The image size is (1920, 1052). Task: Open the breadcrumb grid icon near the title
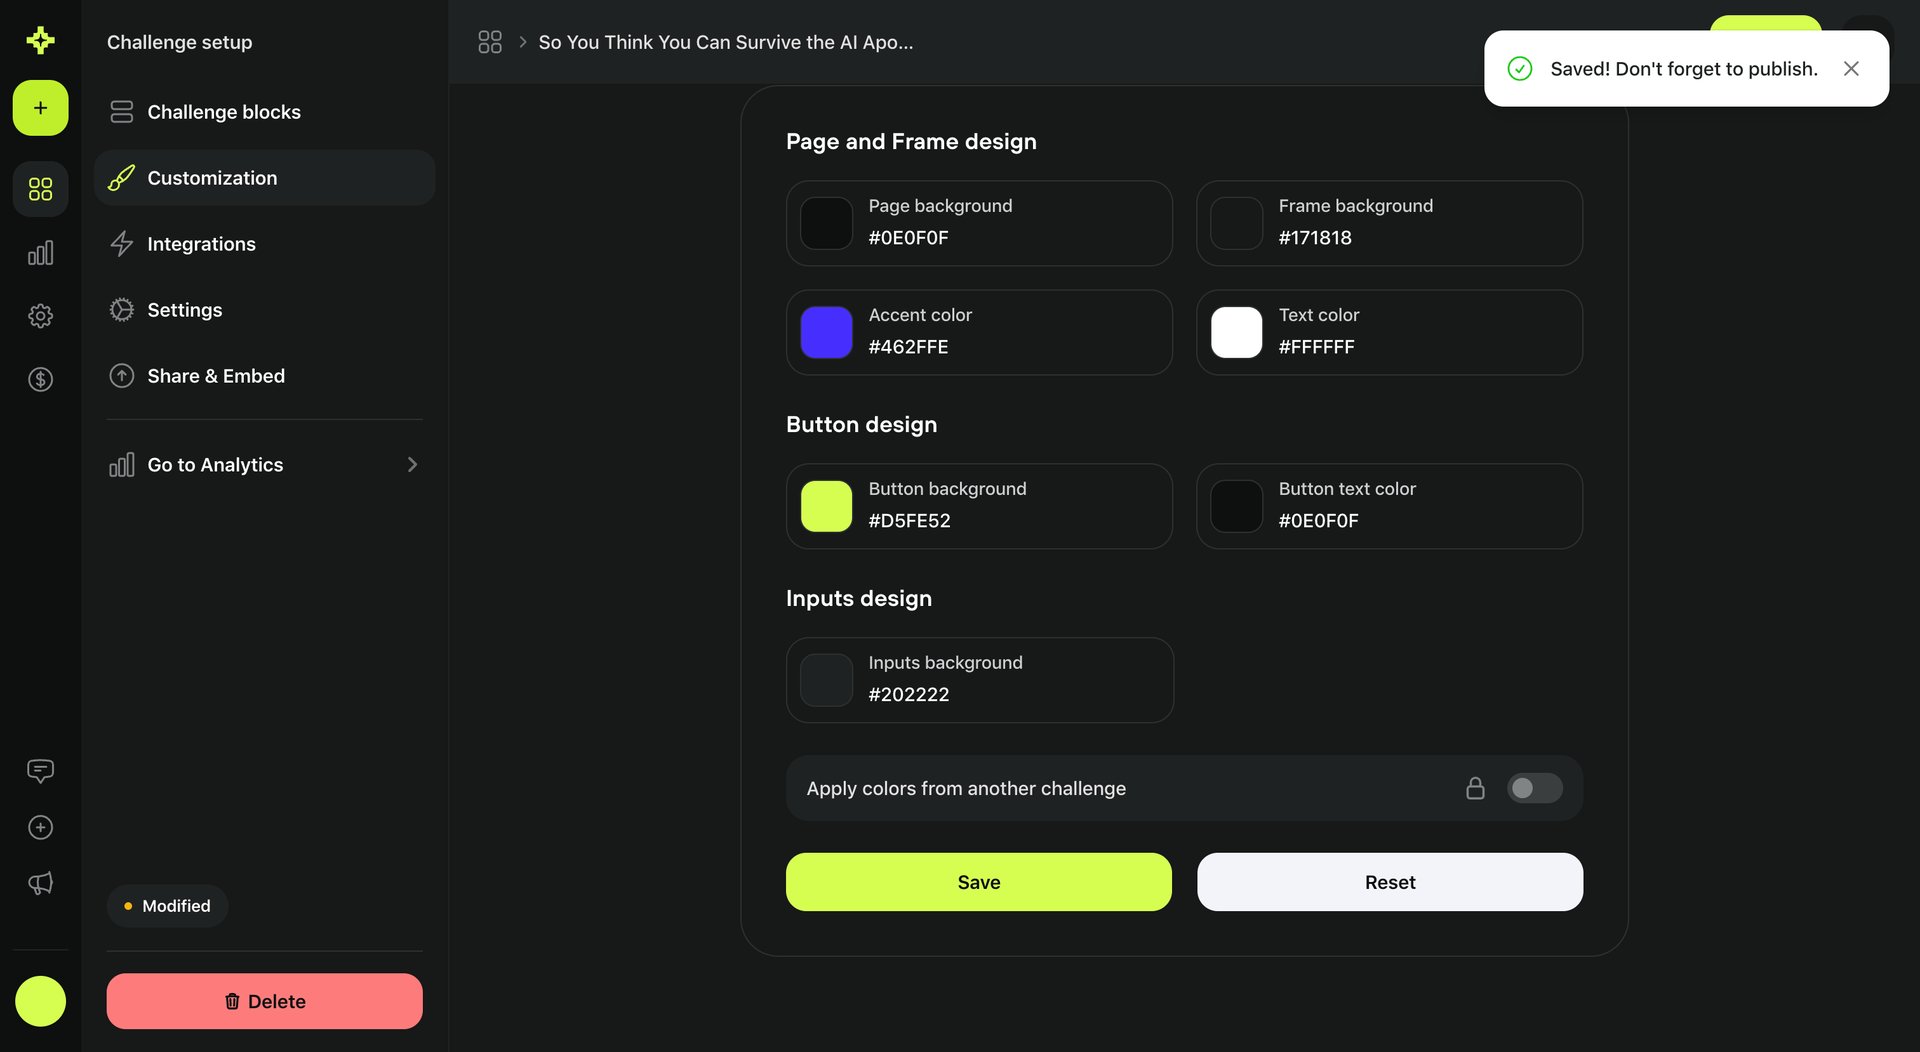point(490,42)
